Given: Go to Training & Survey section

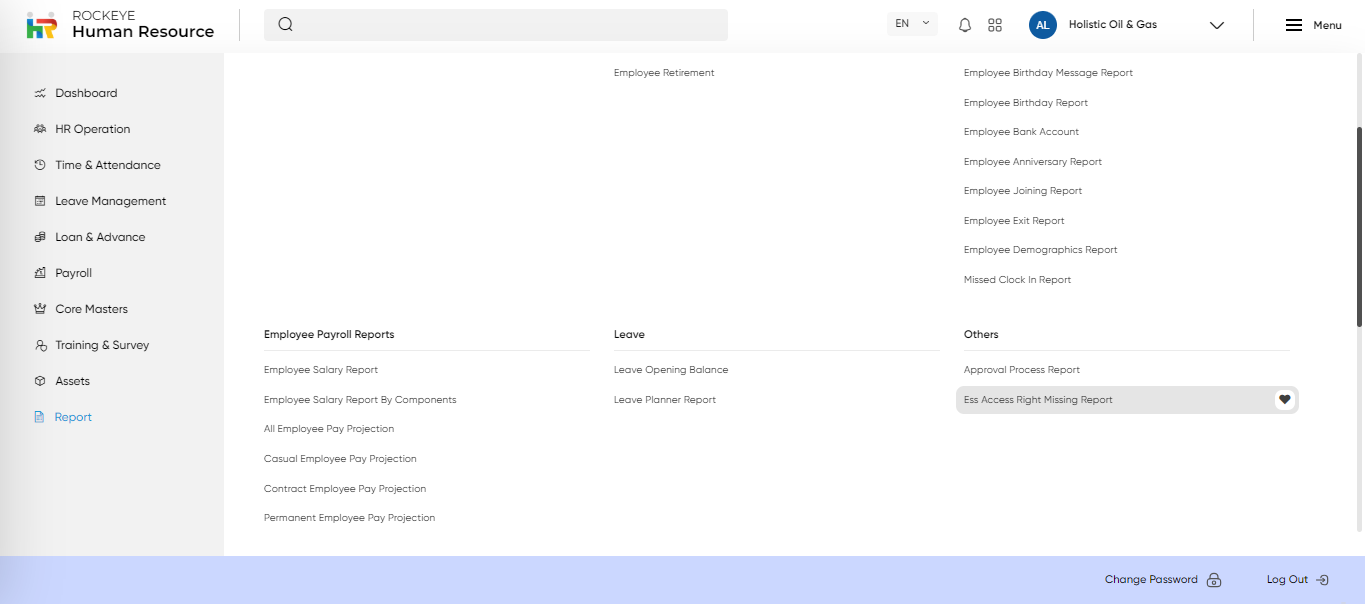Looking at the screenshot, I should point(102,345).
